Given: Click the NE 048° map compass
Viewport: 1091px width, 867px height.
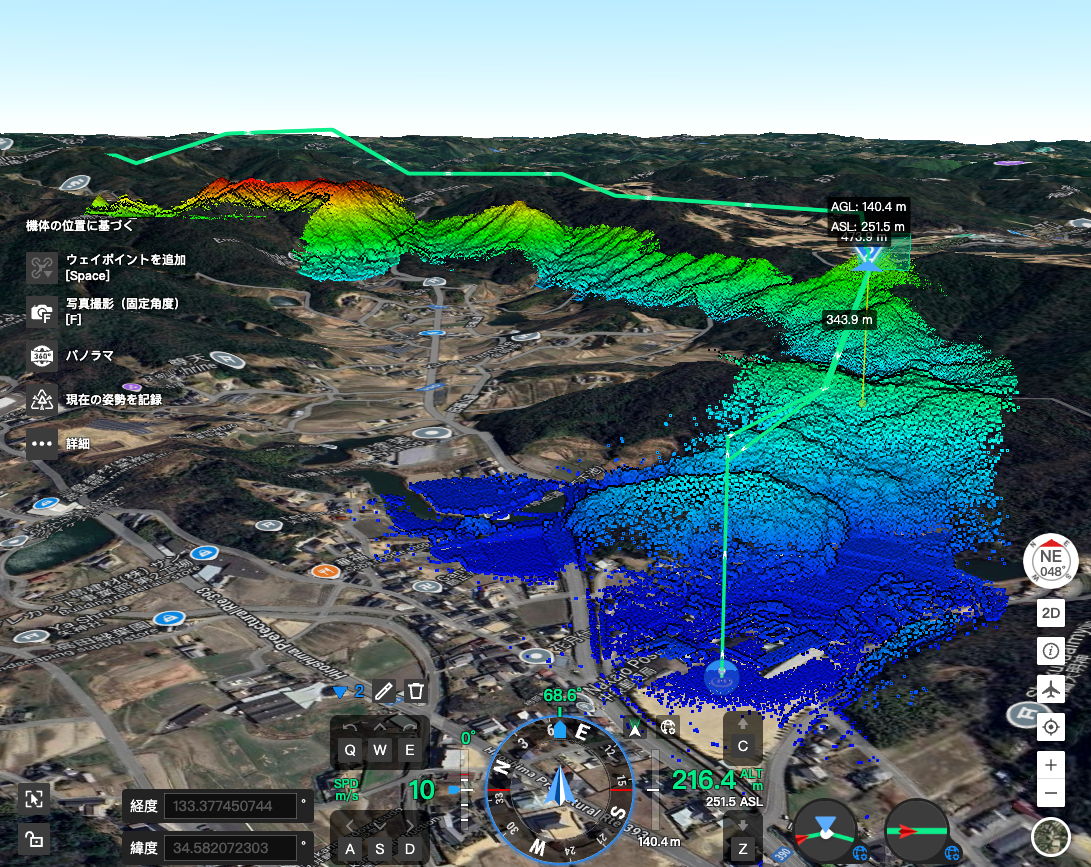Looking at the screenshot, I should 1051,562.
